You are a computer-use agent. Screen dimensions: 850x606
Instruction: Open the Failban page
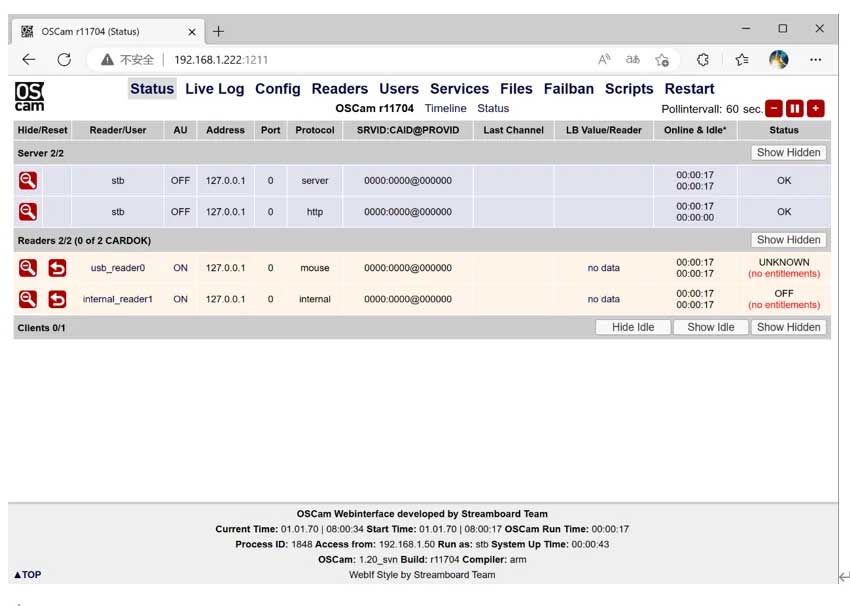(569, 89)
